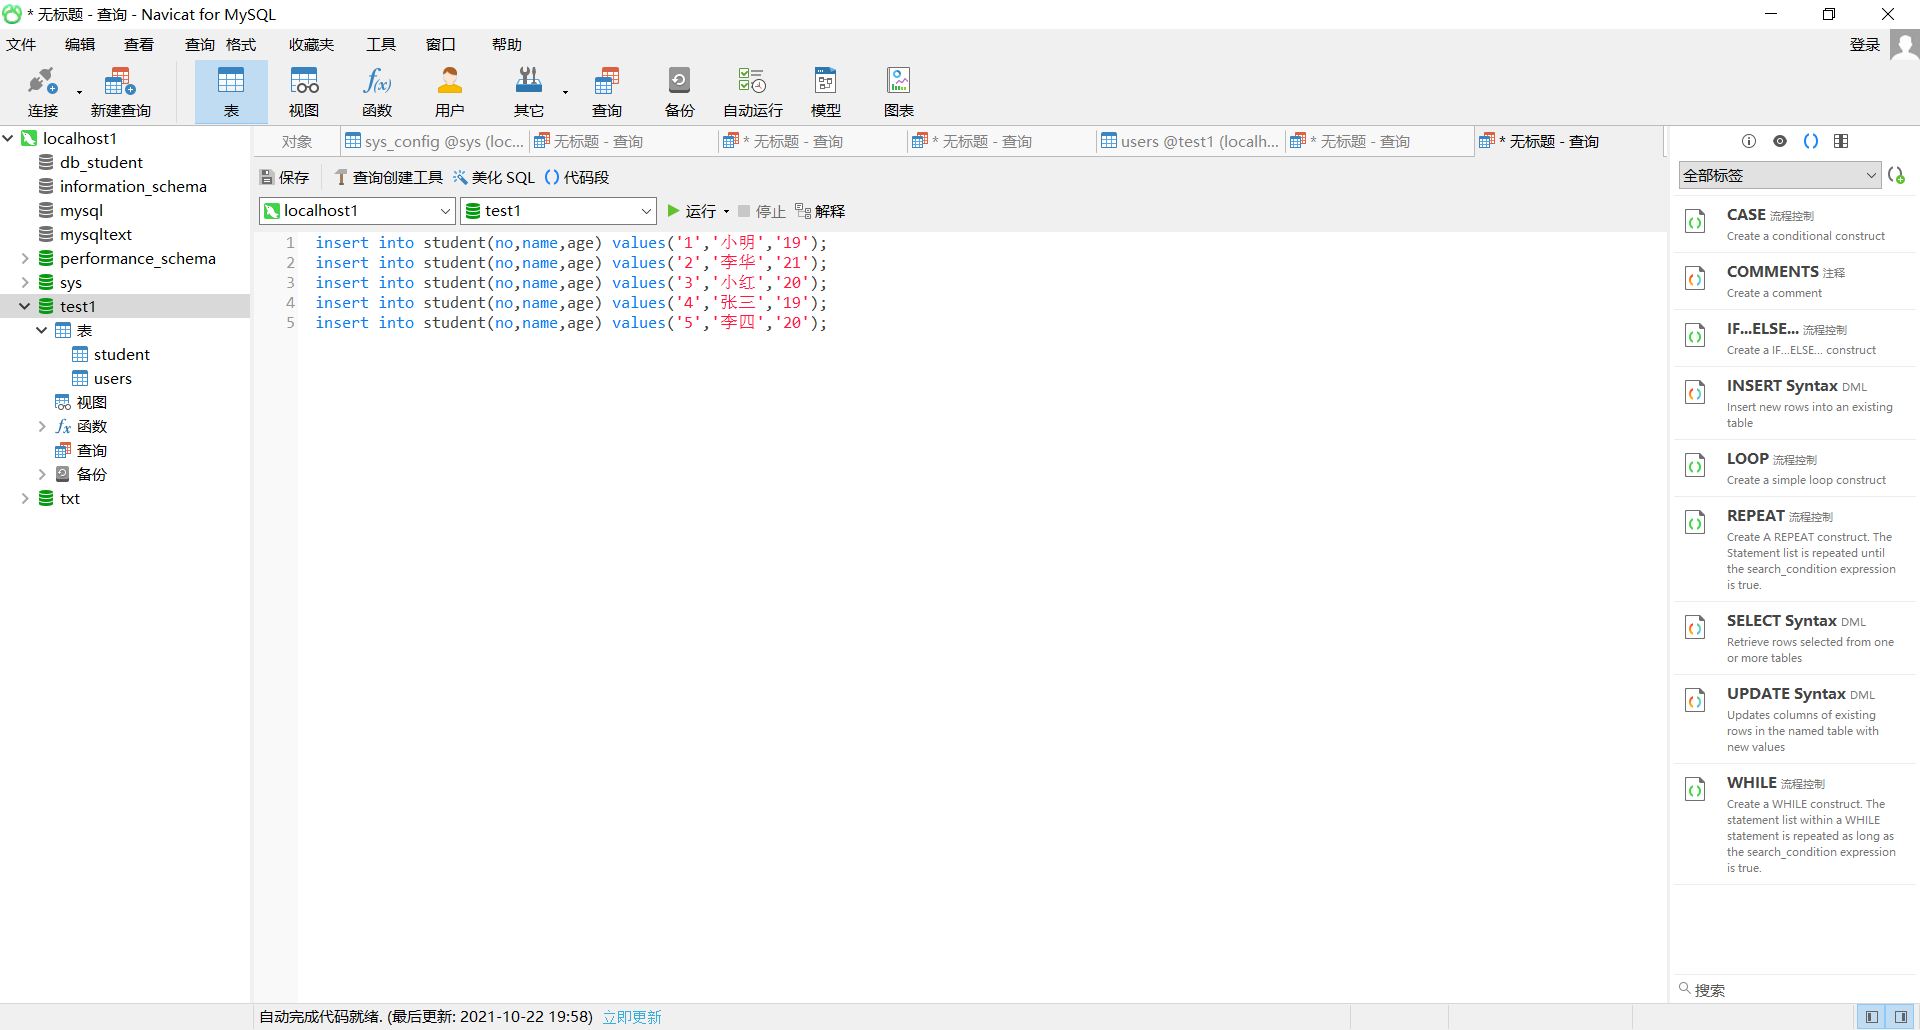Toggle the eye preview icon in right panel
Screen dimensions: 1920x1030
pos(1780,141)
